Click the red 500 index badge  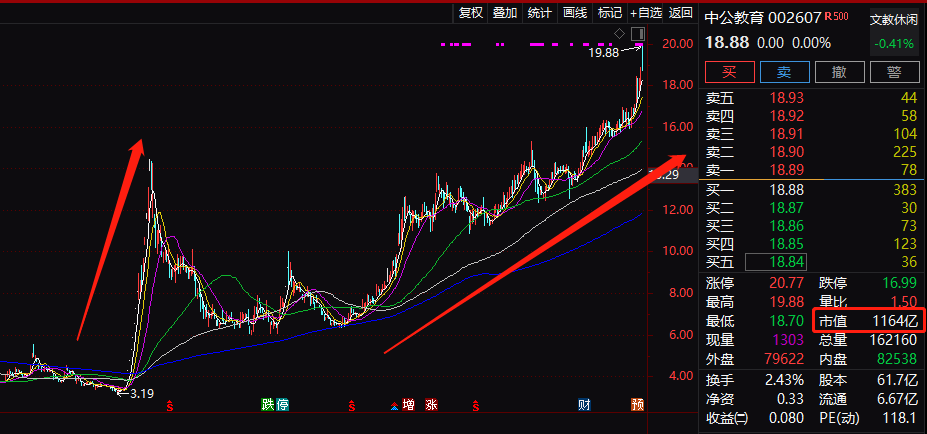click(x=841, y=16)
